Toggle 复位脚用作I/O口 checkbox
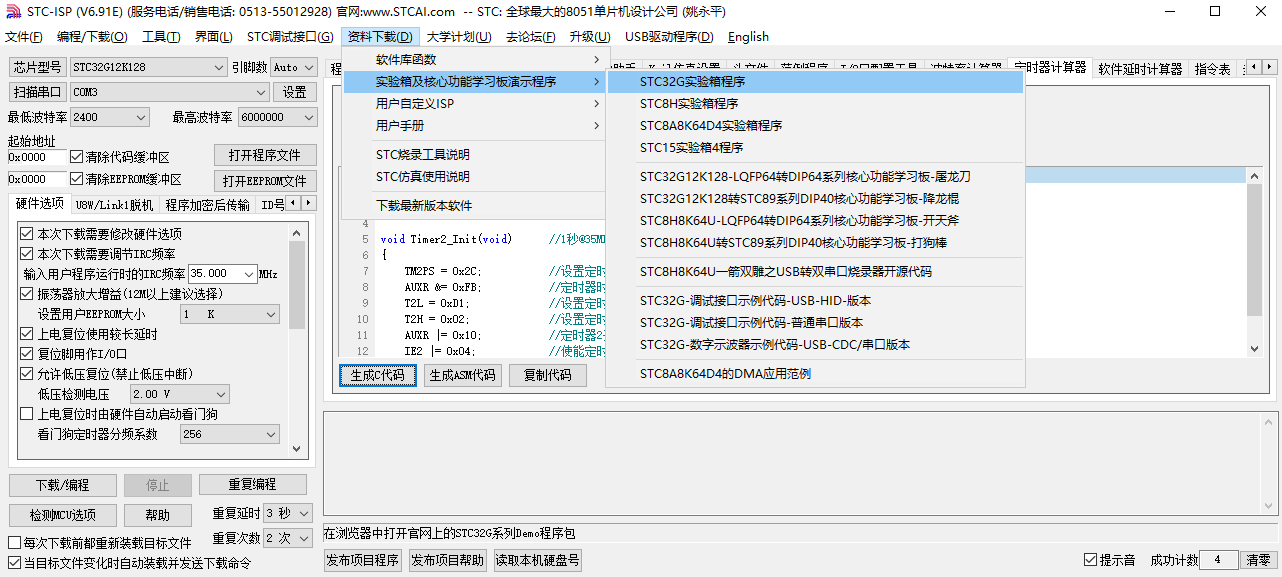Viewport: 1282px width, 577px height. (73, 354)
